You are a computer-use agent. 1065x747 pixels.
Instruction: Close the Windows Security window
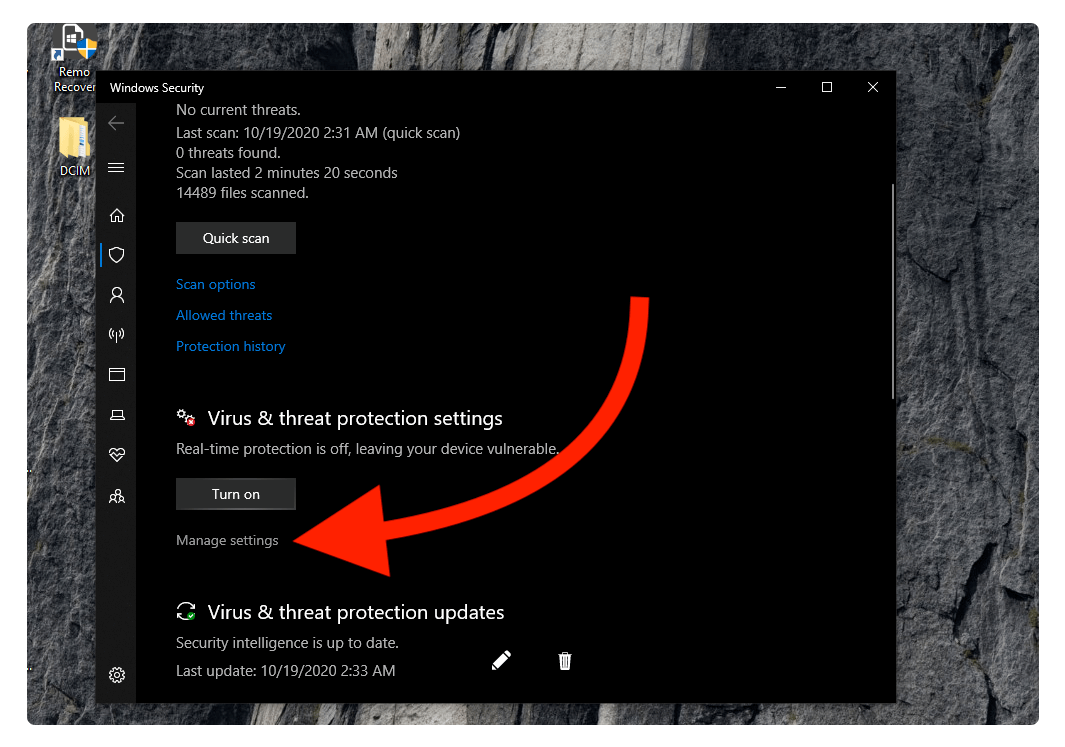coord(873,87)
